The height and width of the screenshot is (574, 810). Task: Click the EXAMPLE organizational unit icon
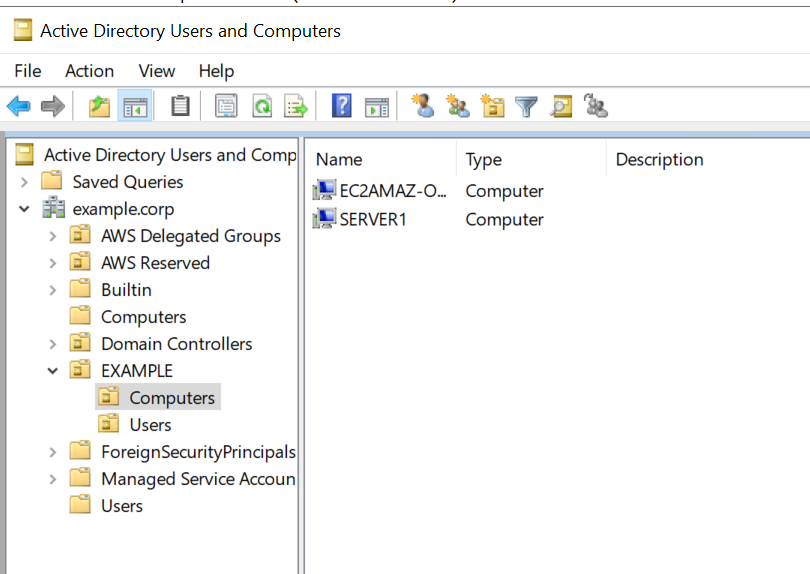coord(80,370)
